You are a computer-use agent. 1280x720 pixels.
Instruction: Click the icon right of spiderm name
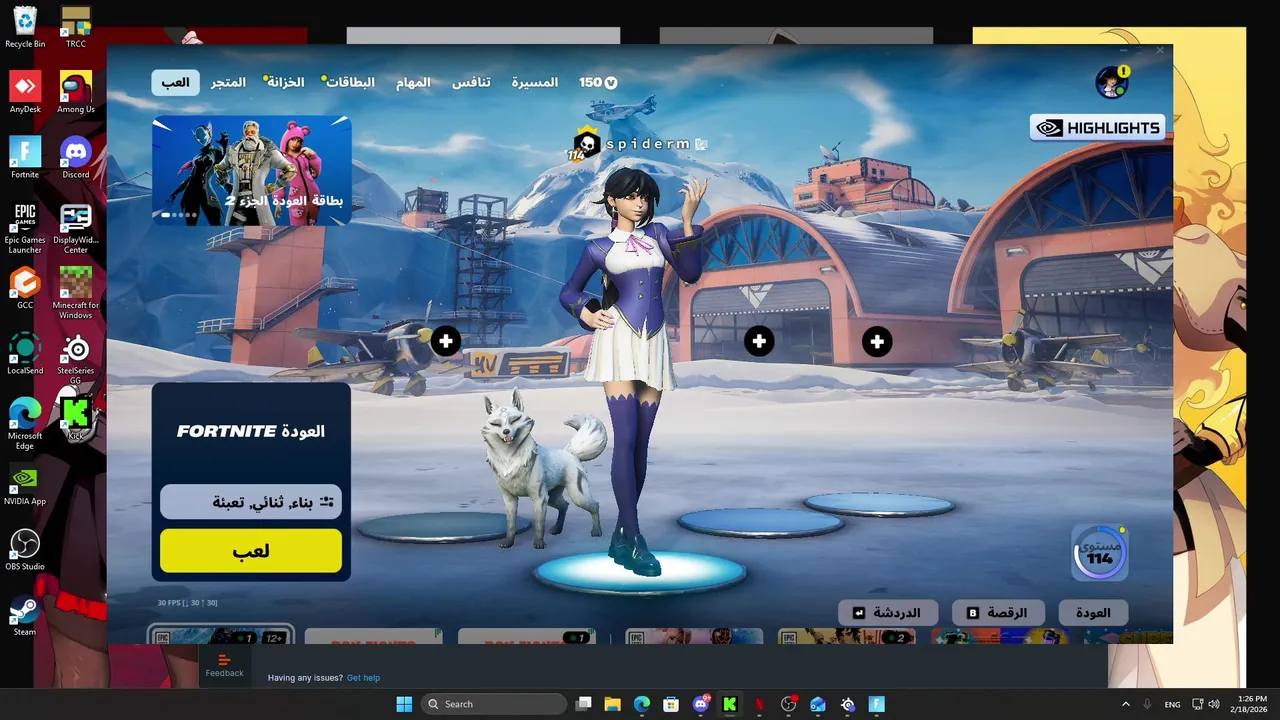(701, 144)
